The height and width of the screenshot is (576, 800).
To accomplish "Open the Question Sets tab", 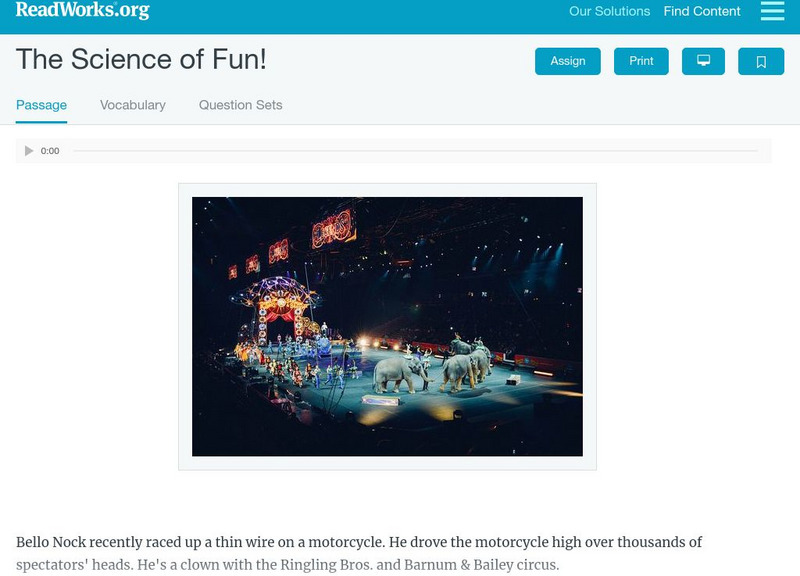I will pos(240,105).
